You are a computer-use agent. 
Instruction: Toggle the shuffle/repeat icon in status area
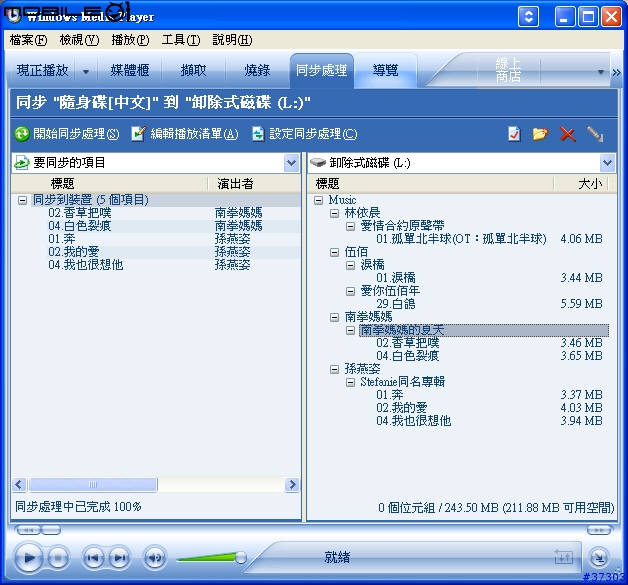(564, 557)
